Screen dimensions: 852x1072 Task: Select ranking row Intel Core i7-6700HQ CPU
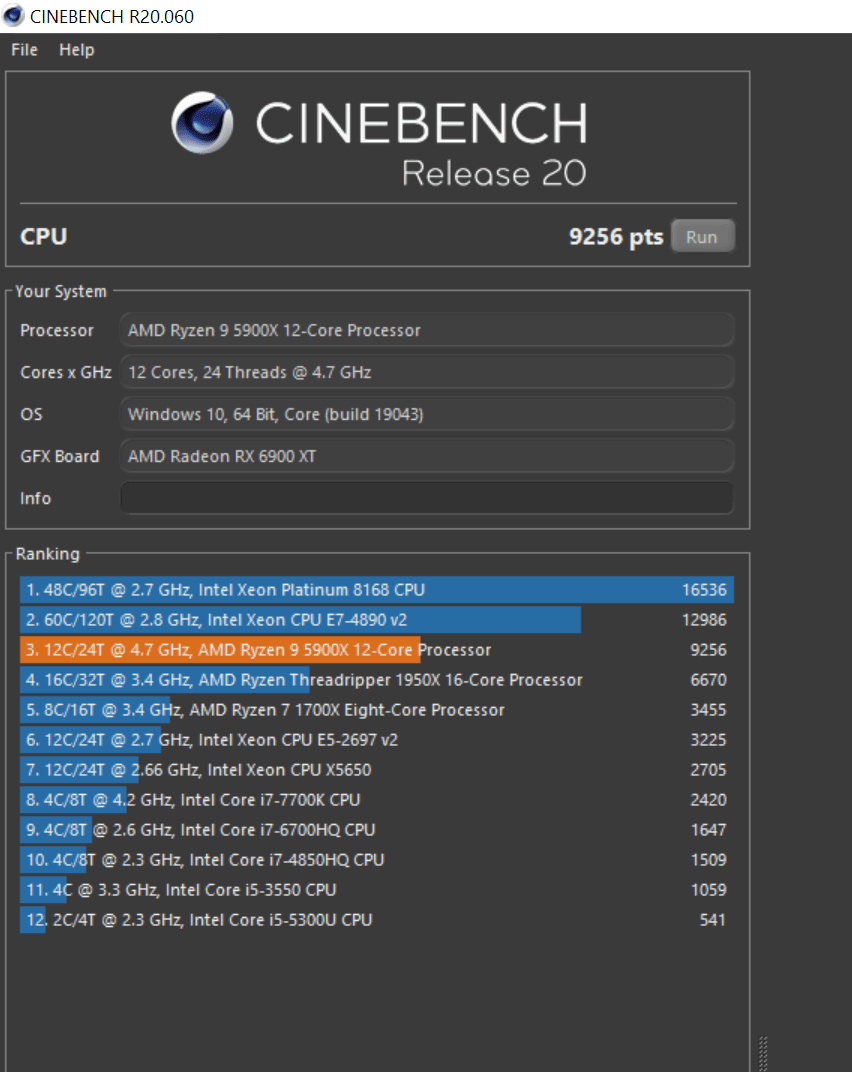point(377,830)
